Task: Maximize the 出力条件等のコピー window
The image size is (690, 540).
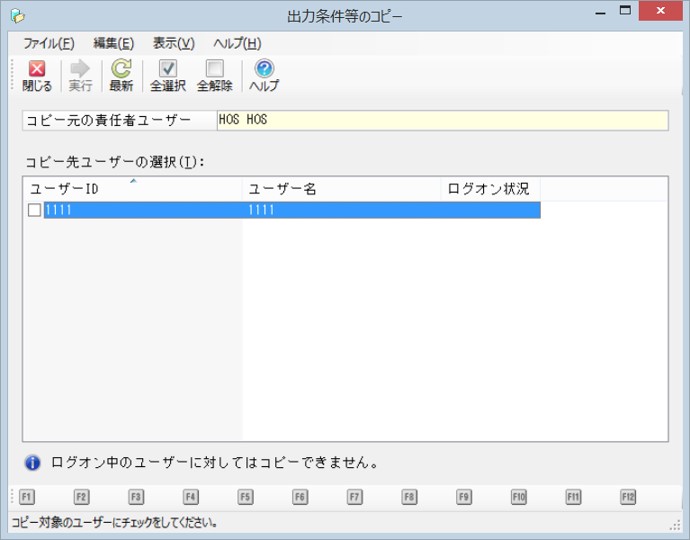Action: pyautogui.click(x=625, y=11)
